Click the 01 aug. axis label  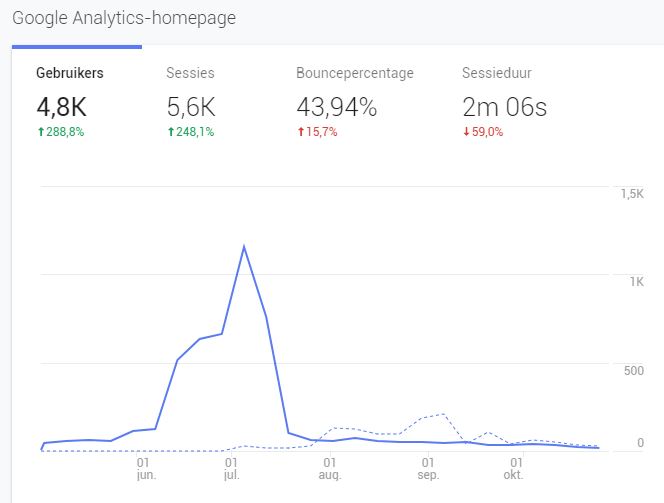(330, 468)
